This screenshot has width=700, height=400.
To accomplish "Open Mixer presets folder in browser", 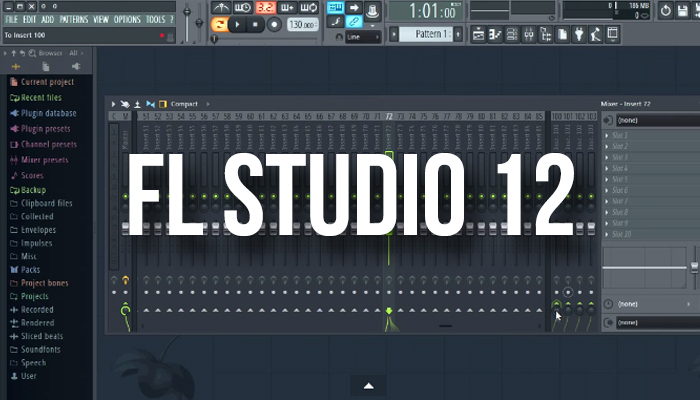I will (x=44, y=160).
